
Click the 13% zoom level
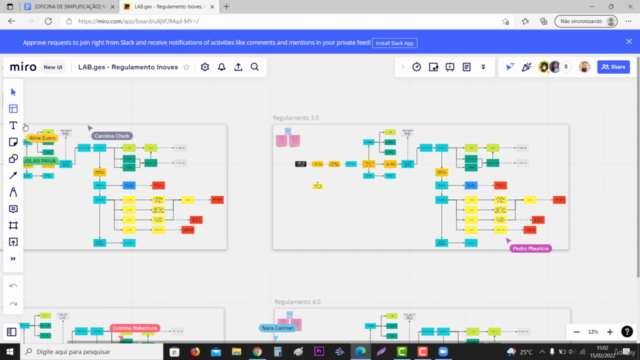(x=593, y=332)
